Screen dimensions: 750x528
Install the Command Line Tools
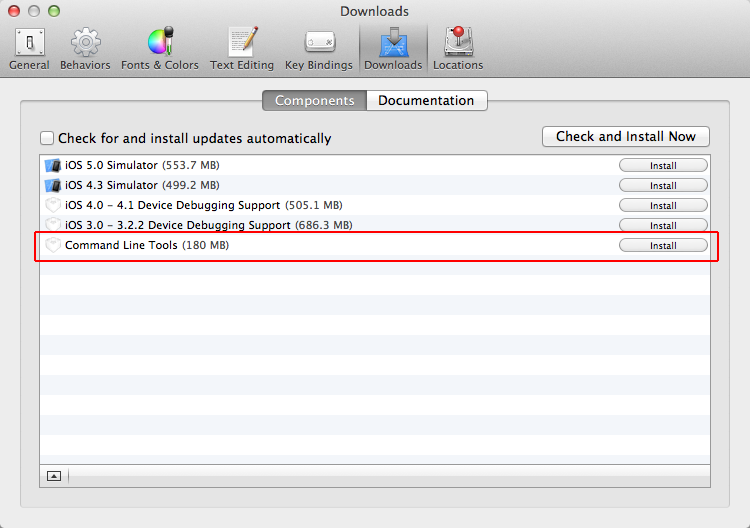(x=663, y=245)
